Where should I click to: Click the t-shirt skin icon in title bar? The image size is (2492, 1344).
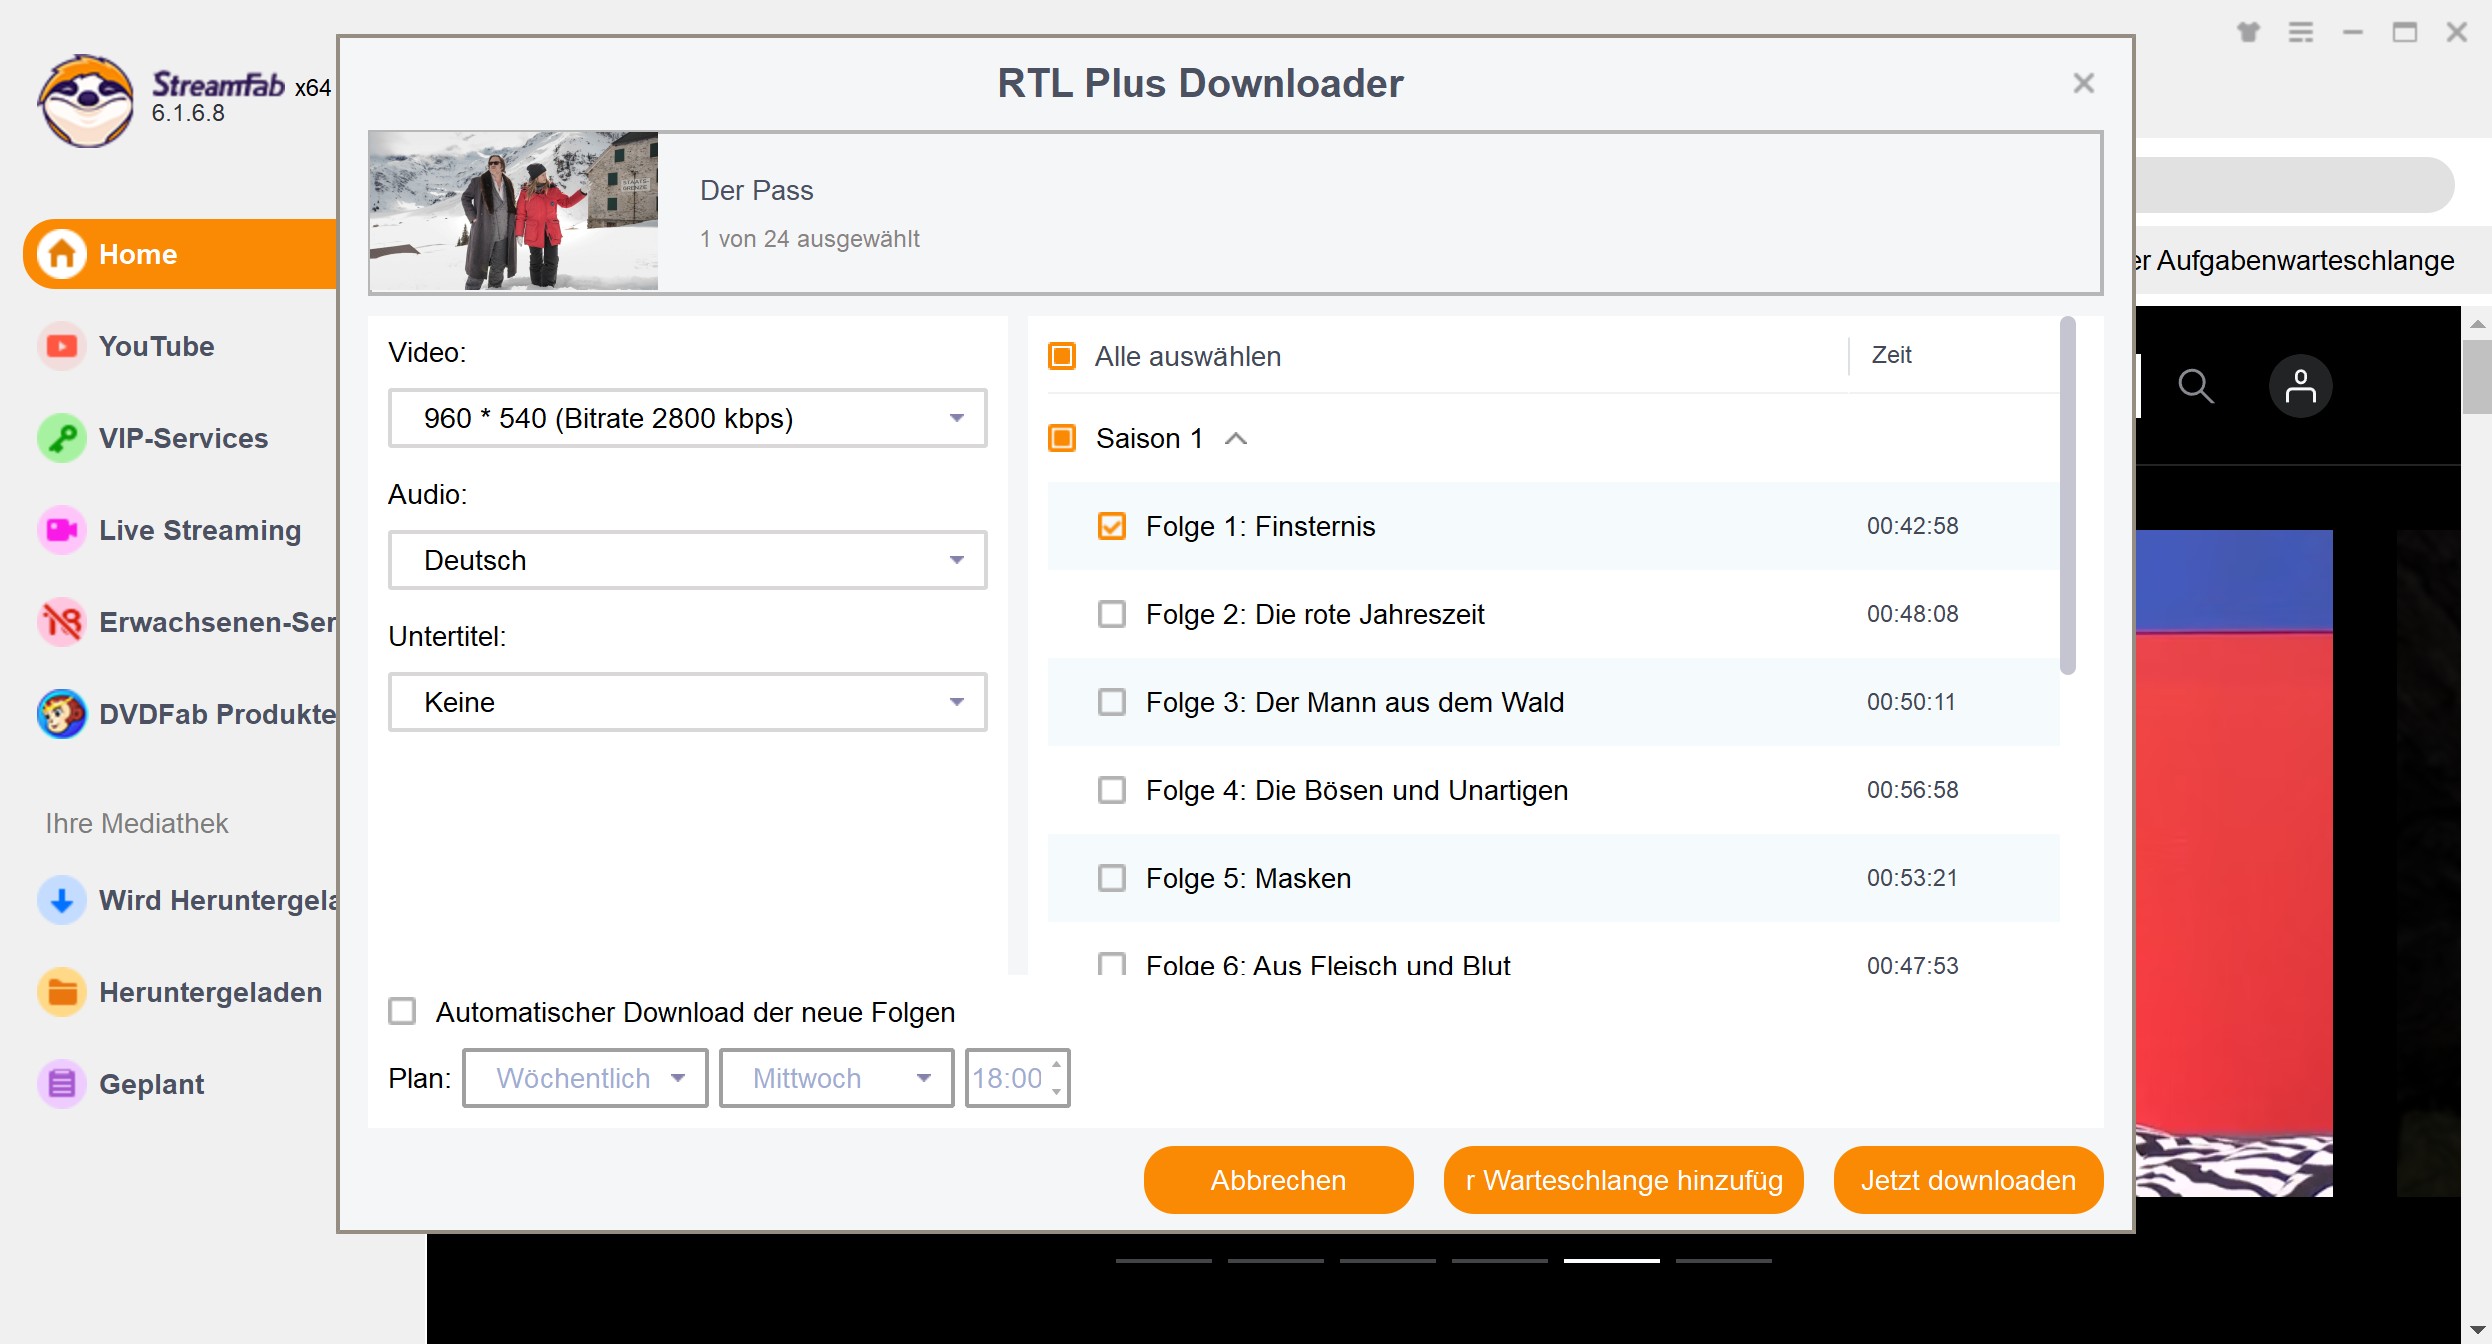click(x=2248, y=32)
